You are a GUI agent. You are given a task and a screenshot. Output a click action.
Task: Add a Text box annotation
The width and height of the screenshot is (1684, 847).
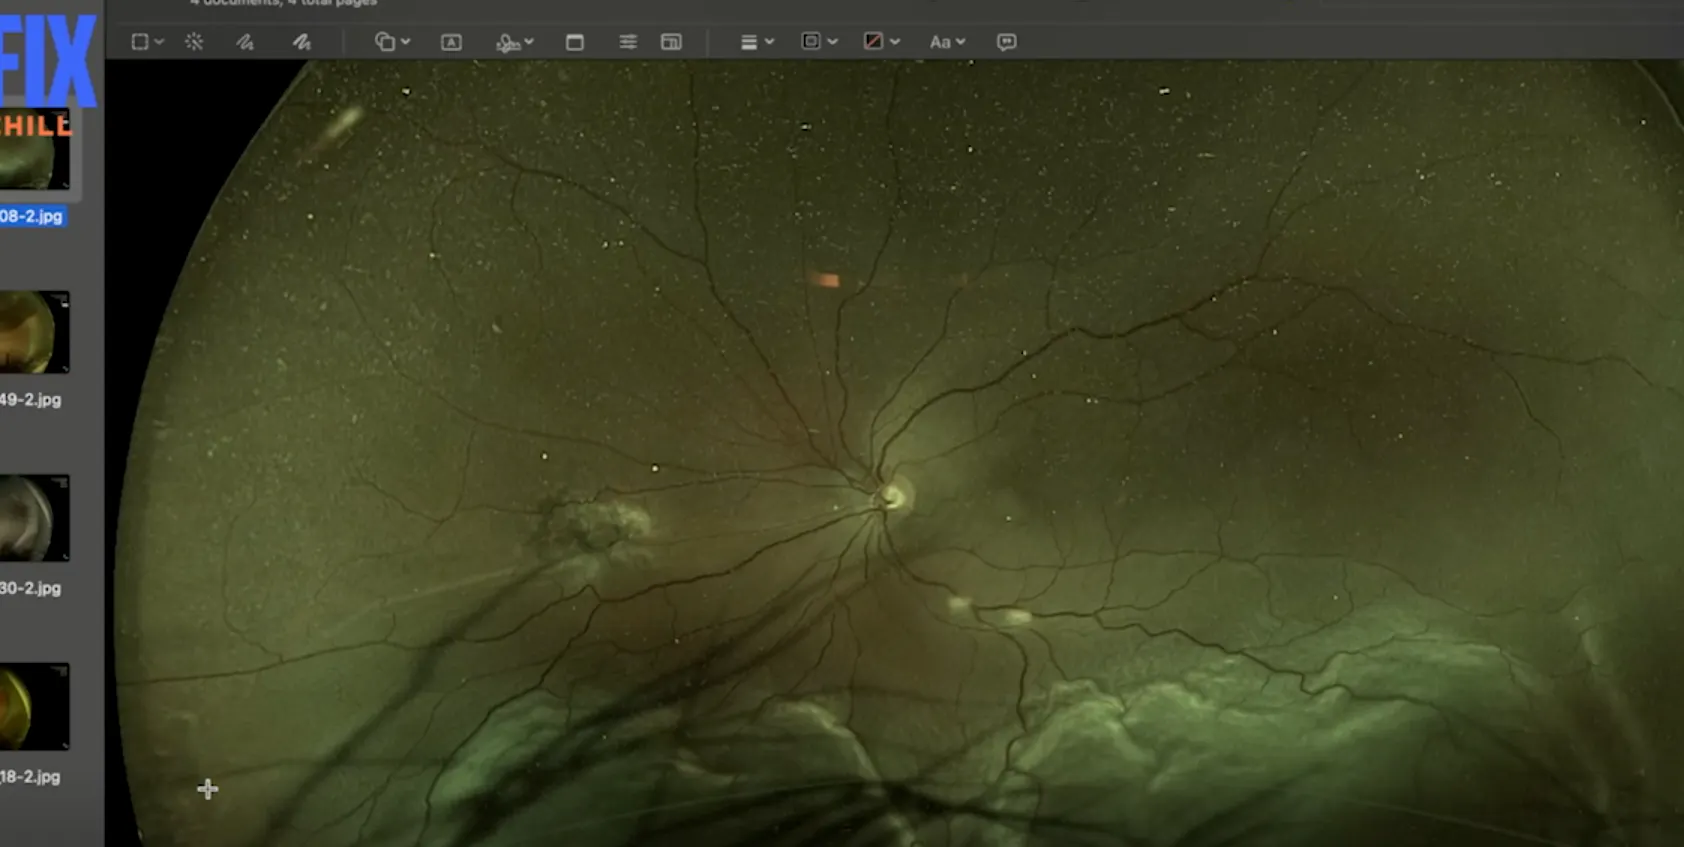pos(451,42)
